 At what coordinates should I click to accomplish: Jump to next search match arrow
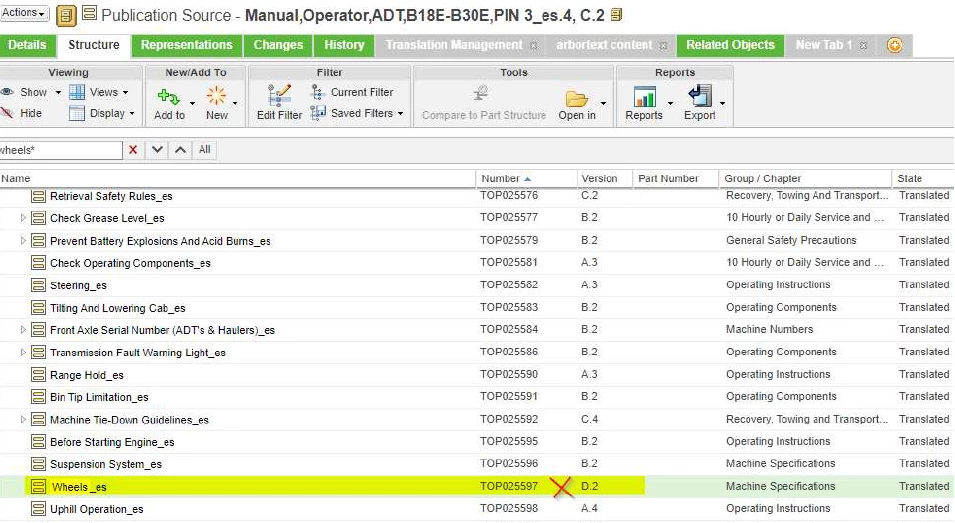point(157,150)
